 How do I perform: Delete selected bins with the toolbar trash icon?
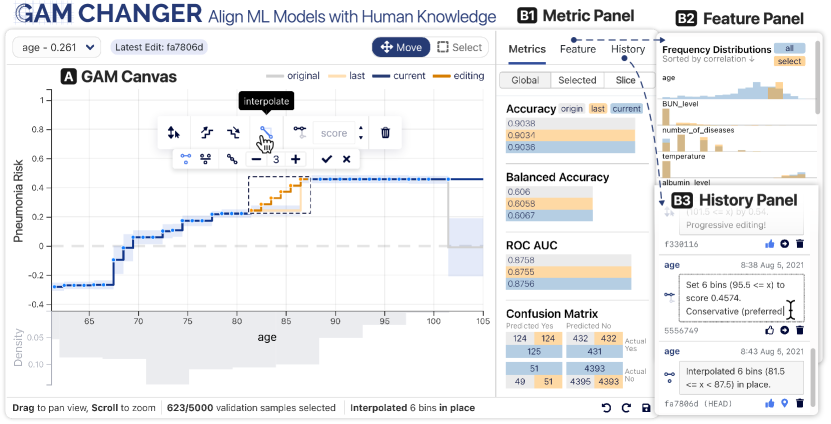385,131
